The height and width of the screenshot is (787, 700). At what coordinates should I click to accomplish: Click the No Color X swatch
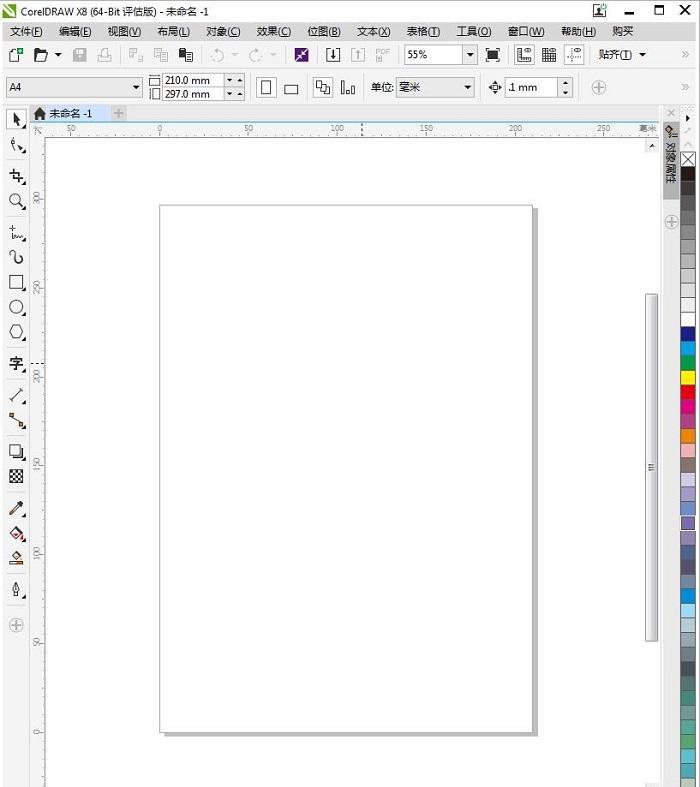click(x=688, y=160)
